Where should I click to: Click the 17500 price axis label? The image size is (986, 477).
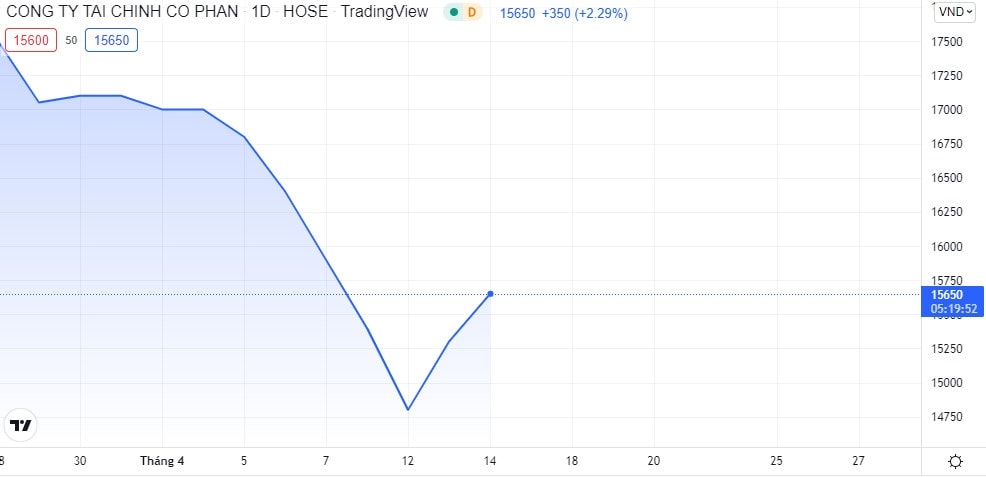tap(946, 41)
